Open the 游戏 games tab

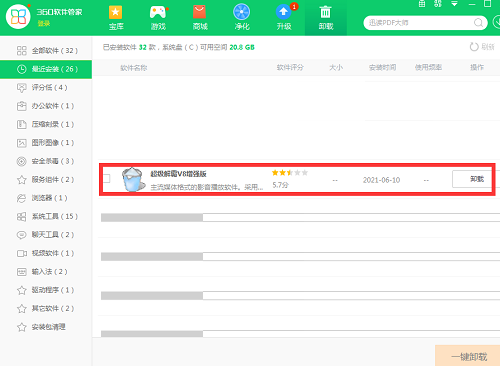tap(158, 17)
